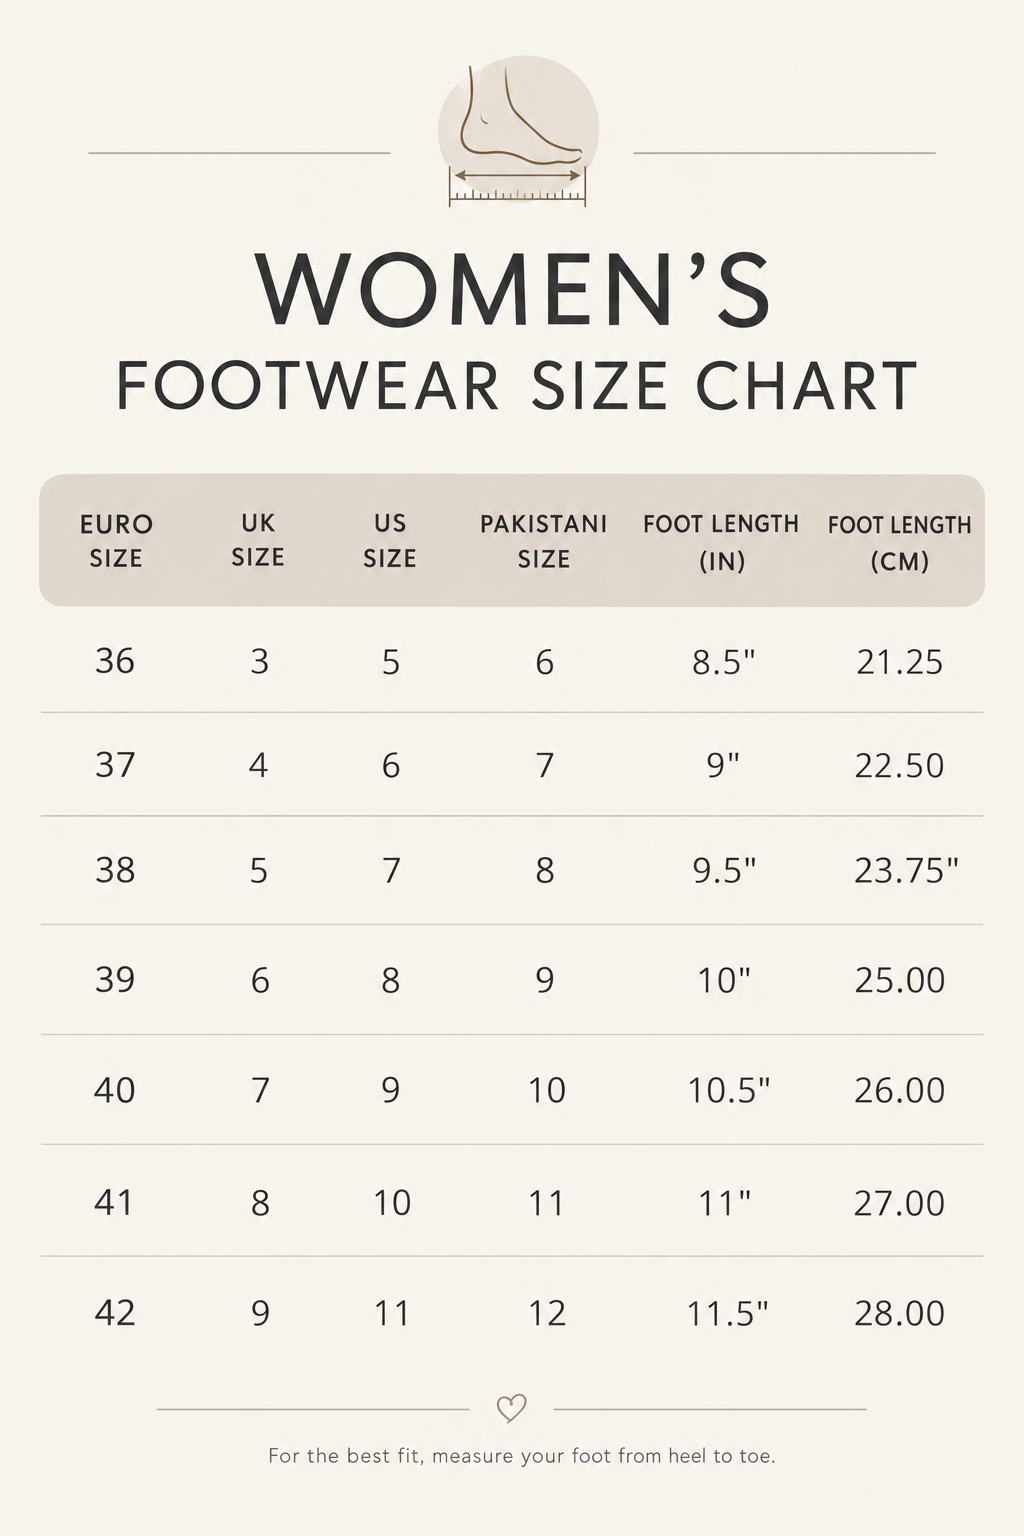Click the 8.5" foot length value

click(x=724, y=661)
